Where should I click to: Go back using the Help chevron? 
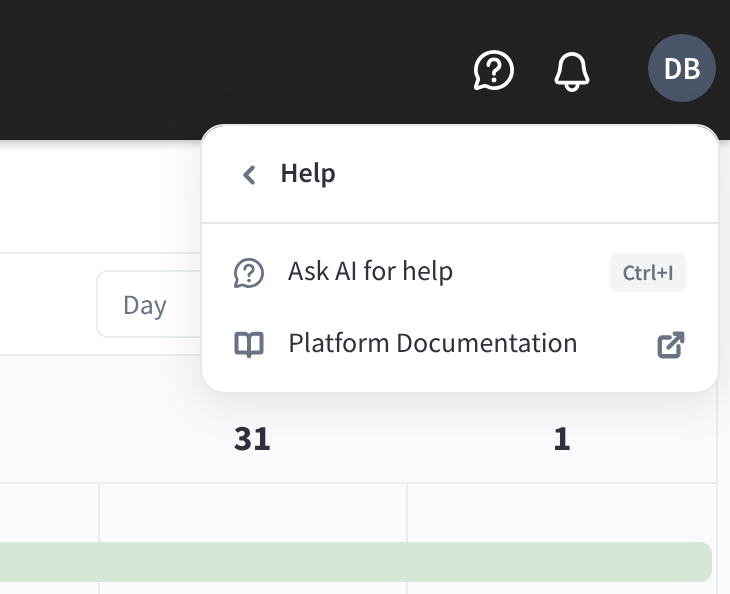click(x=250, y=175)
